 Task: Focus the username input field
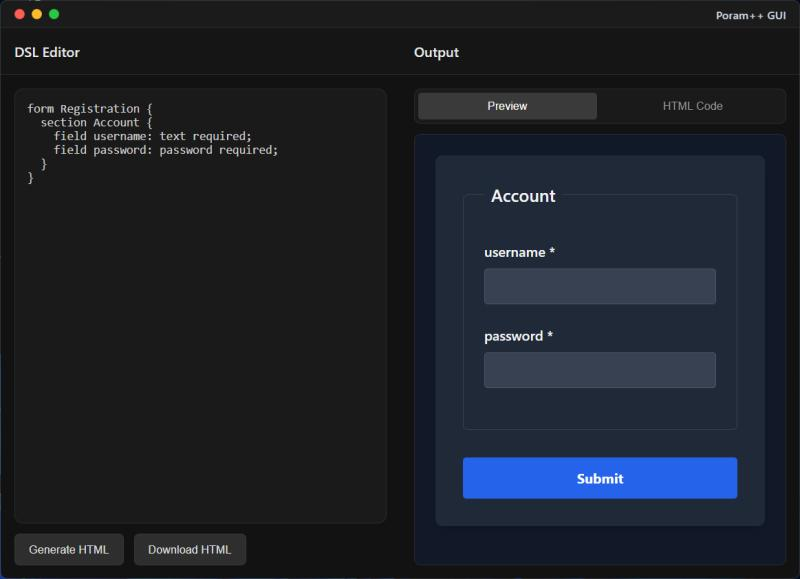(599, 286)
